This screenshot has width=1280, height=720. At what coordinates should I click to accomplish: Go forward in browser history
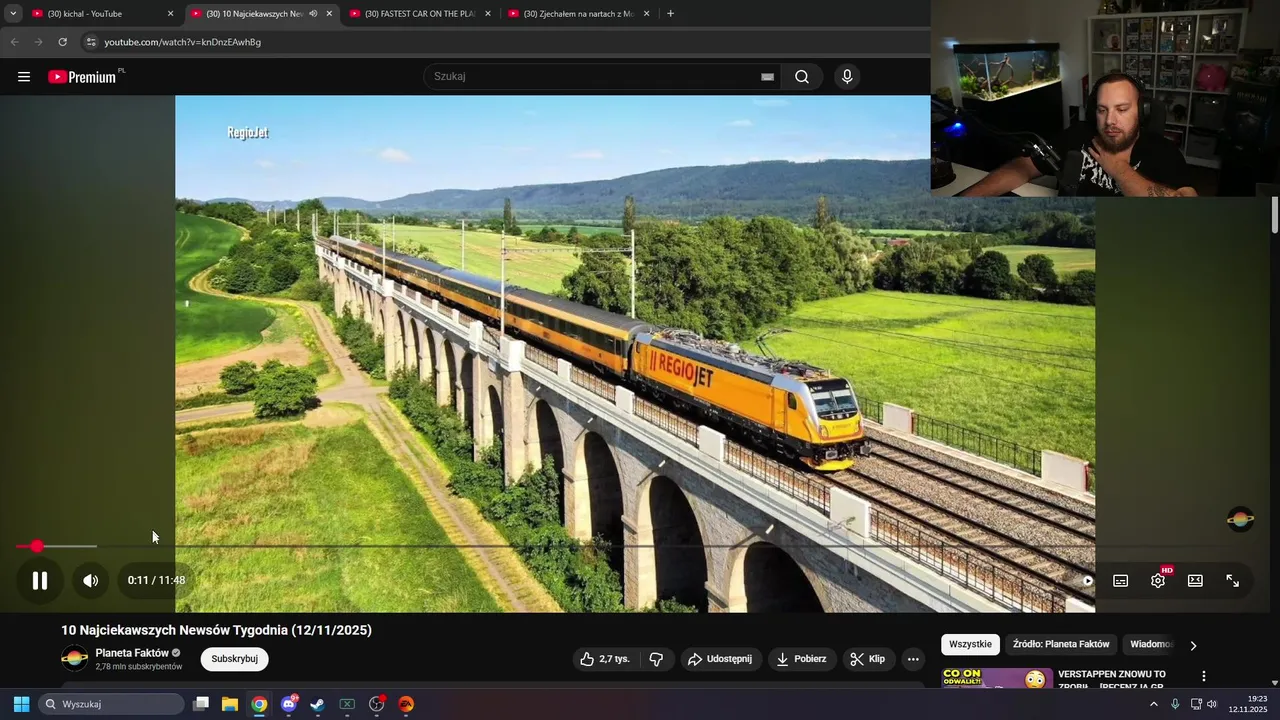[x=38, y=42]
